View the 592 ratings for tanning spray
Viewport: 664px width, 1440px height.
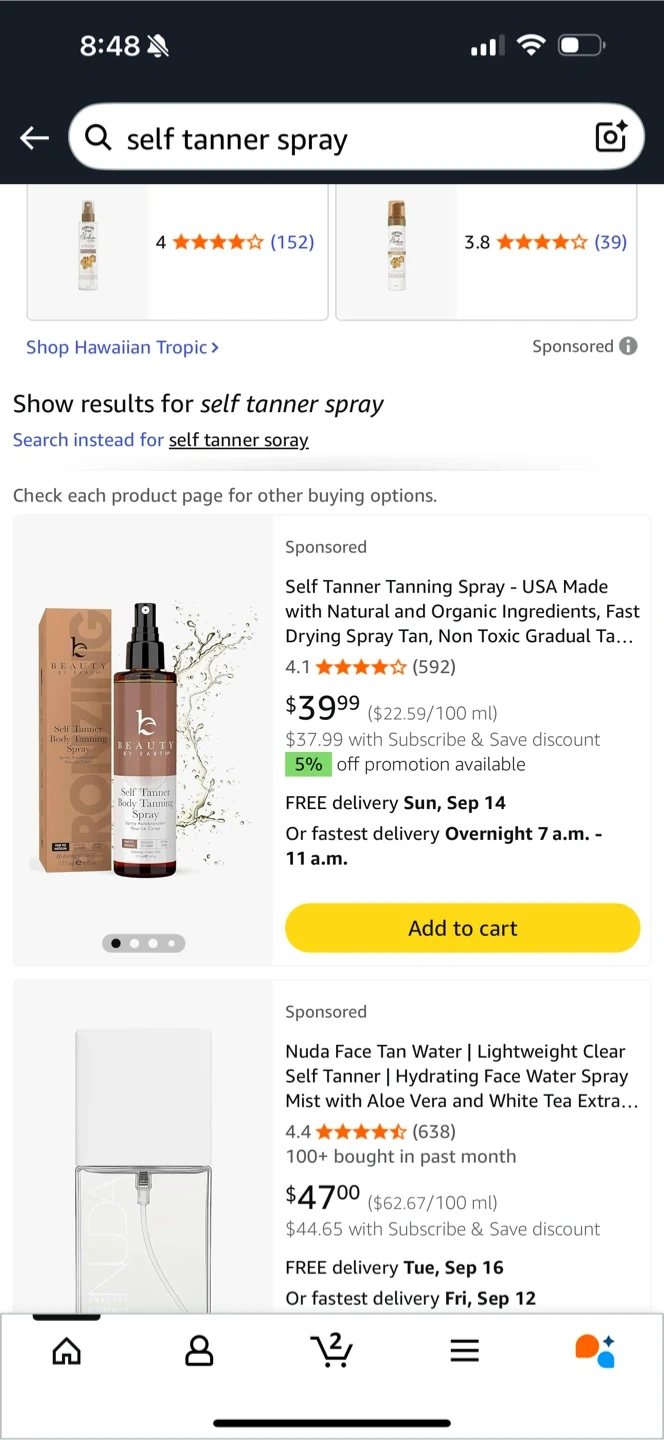tap(433, 666)
